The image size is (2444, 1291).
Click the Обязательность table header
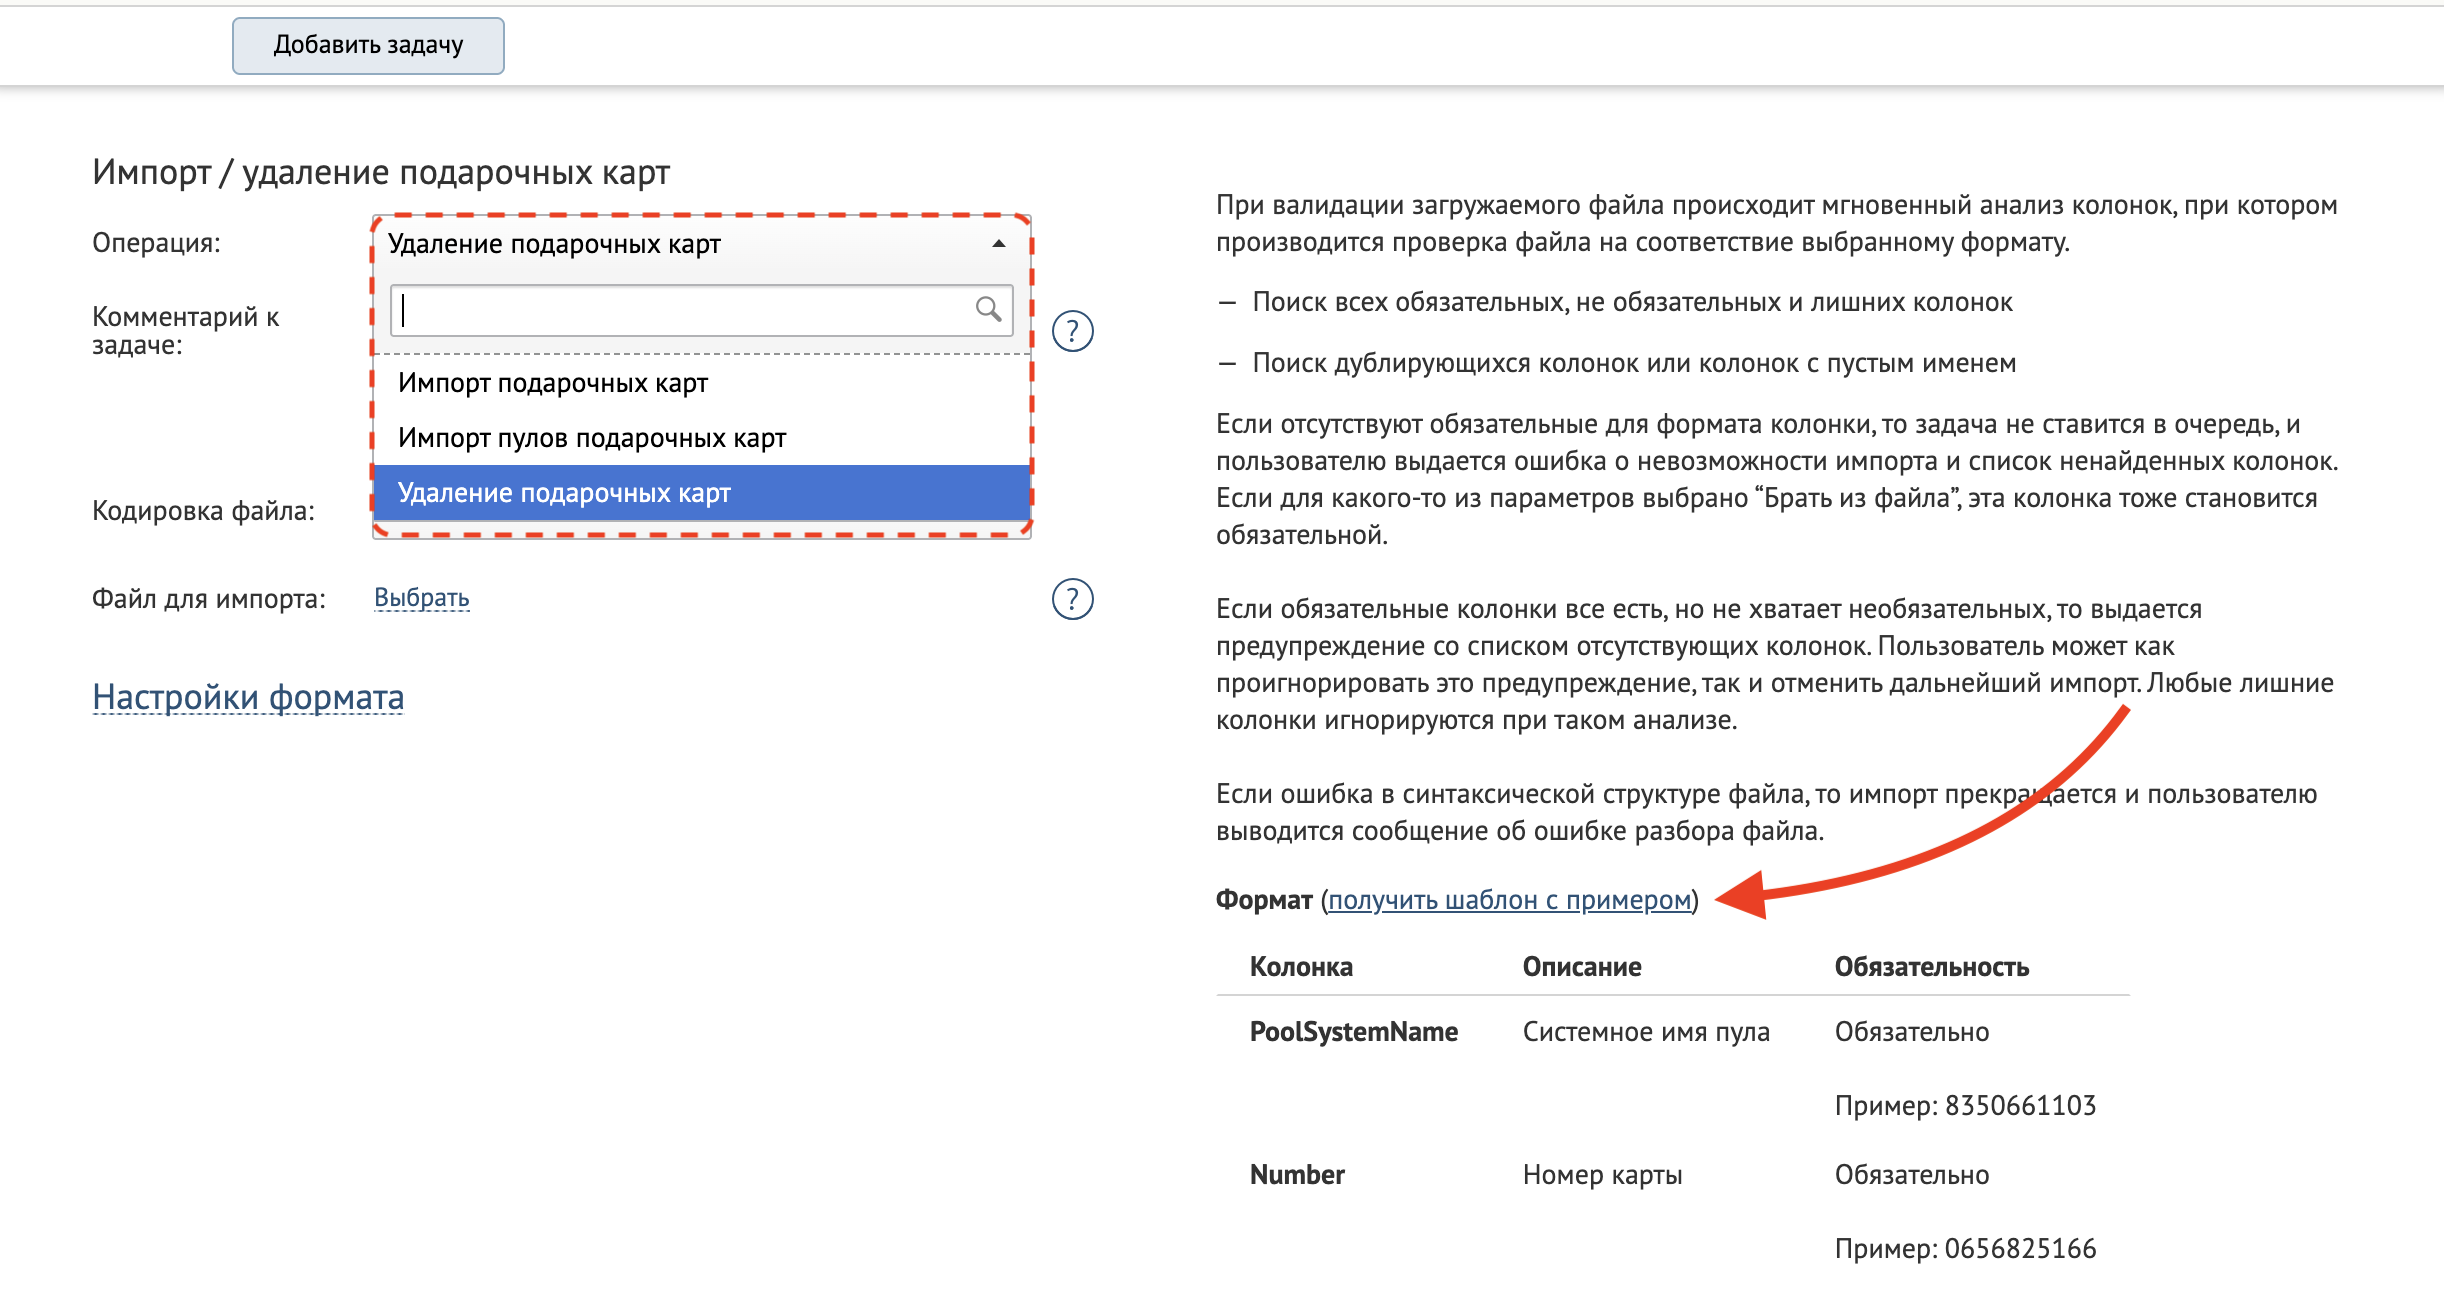[x=1931, y=967]
